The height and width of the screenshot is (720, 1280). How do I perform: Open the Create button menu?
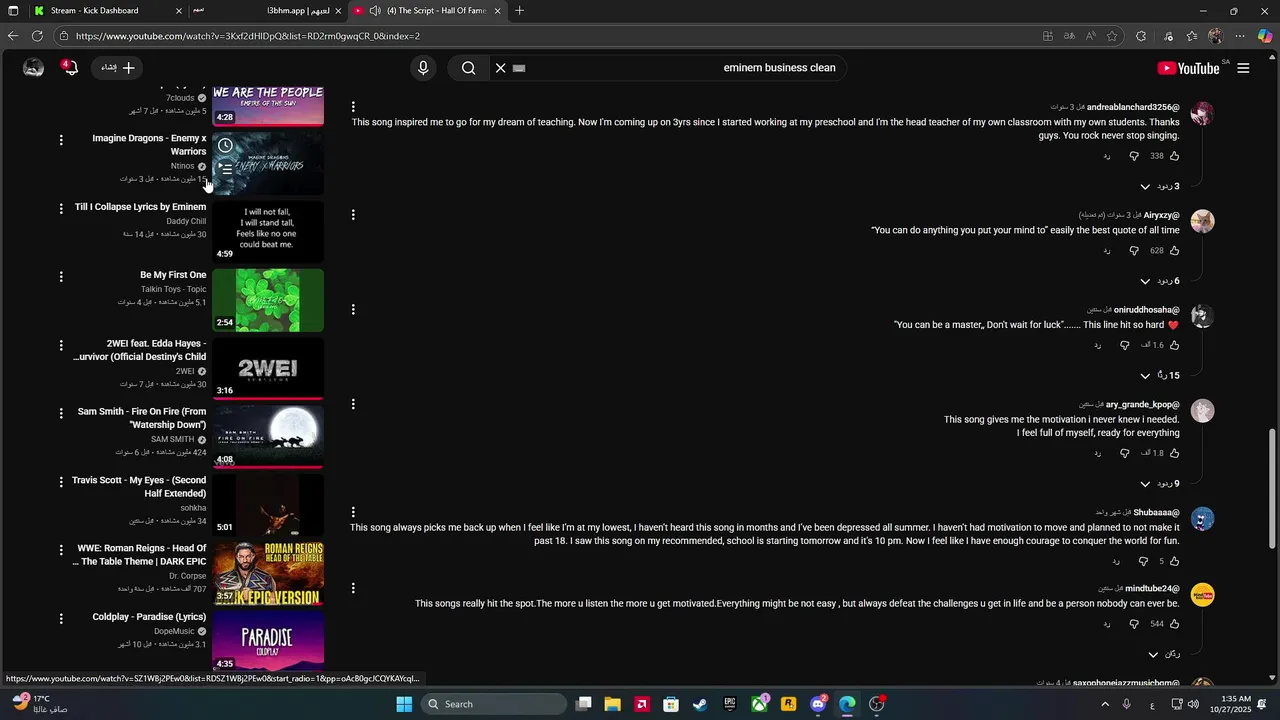tap(118, 68)
